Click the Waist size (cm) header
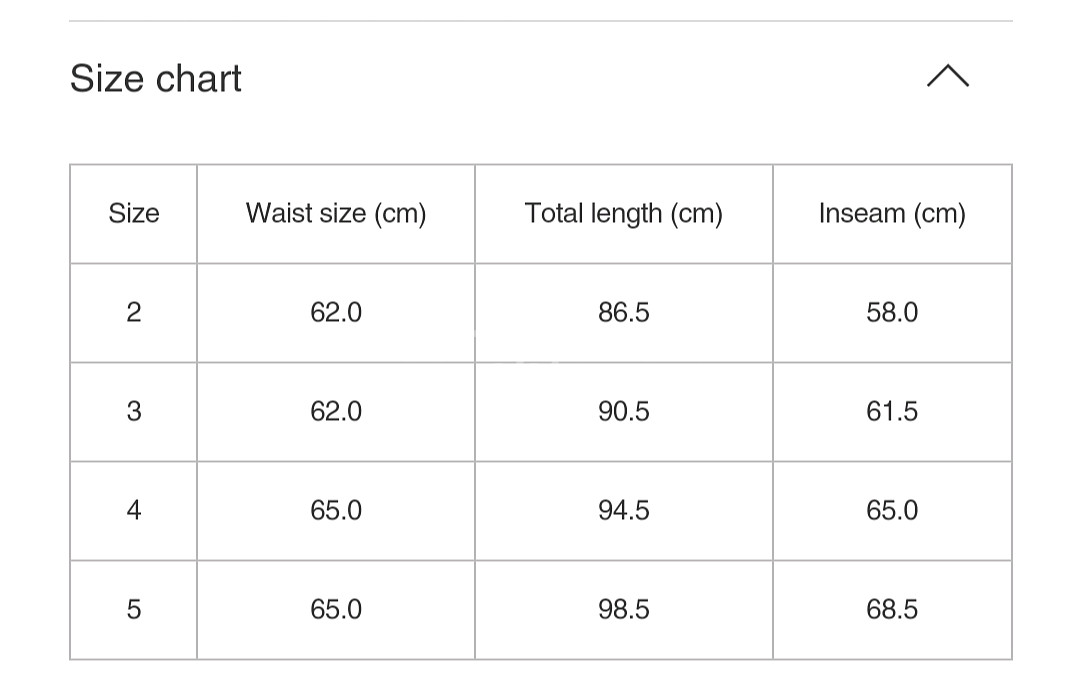Viewport: 1080px width, 690px height. tap(336, 213)
